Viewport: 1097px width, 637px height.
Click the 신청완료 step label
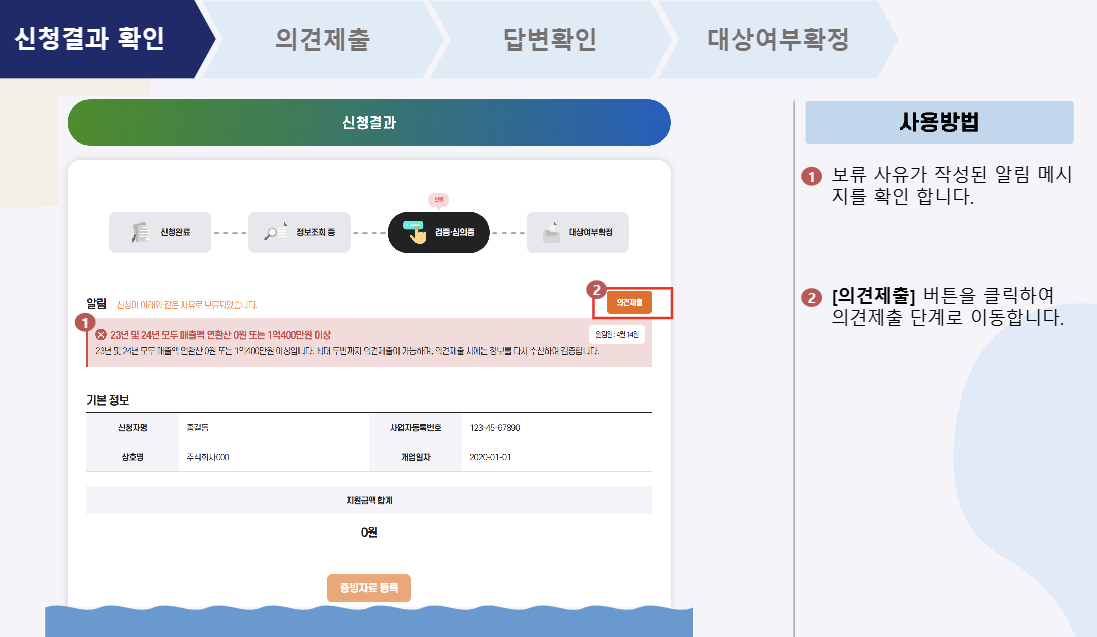tap(175, 232)
